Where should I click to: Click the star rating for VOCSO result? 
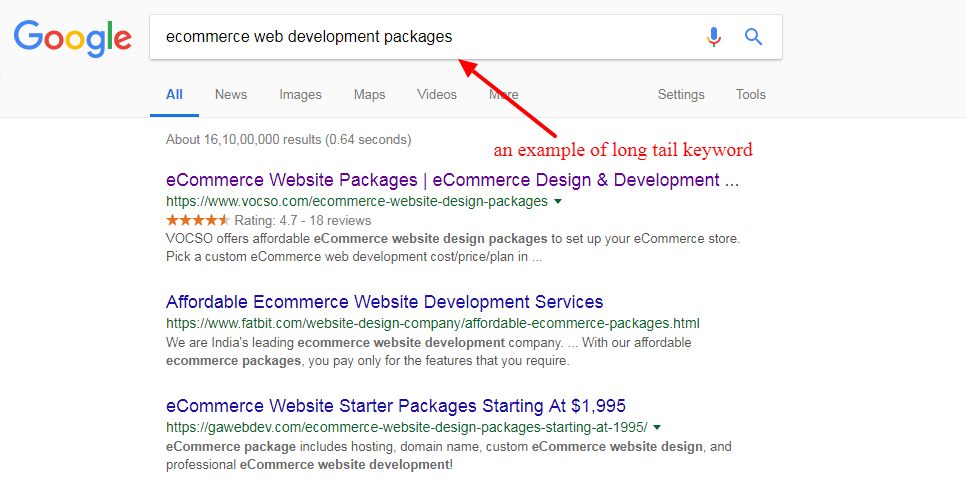coord(198,220)
